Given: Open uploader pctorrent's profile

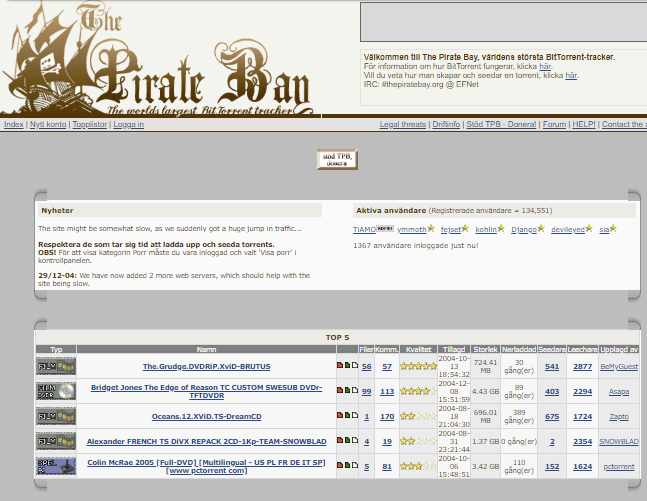Looking at the screenshot, I should pyautogui.click(x=619, y=467).
